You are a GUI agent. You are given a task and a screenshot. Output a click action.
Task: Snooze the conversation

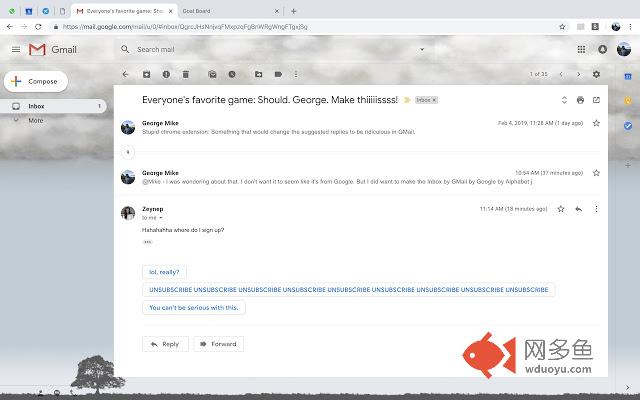(232, 74)
